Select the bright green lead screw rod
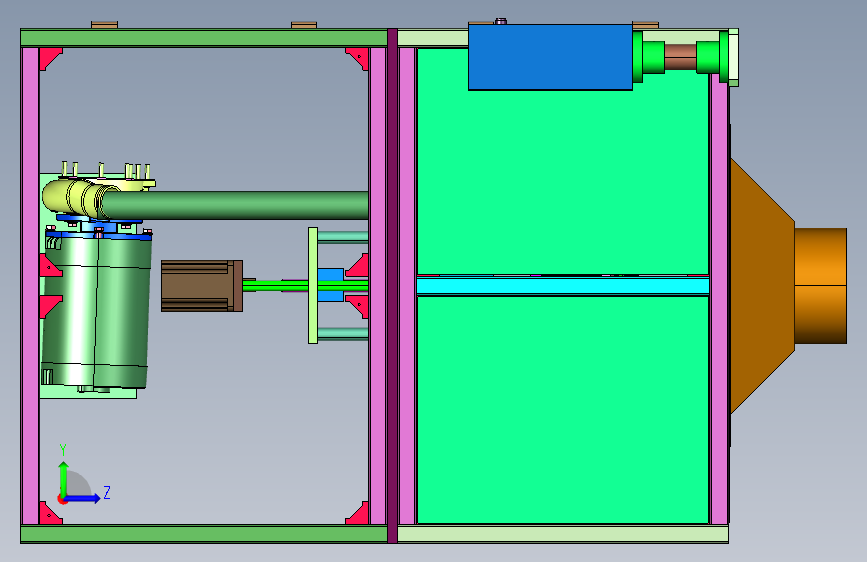This screenshot has width=867, height=562. (305, 285)
